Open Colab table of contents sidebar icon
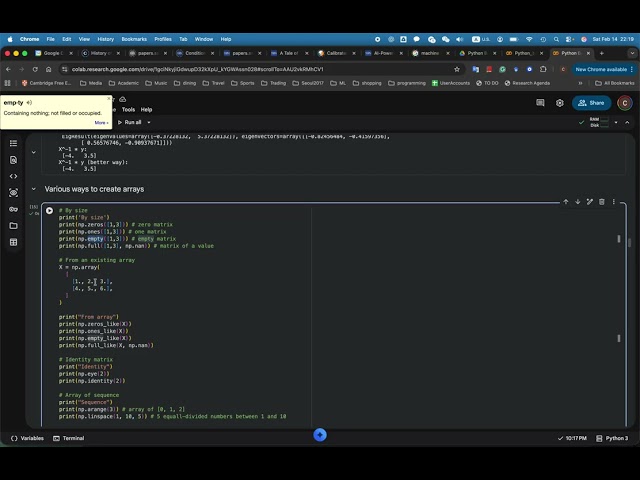The height and width of the screenshot is (480, 640). [x=13, y=143]
